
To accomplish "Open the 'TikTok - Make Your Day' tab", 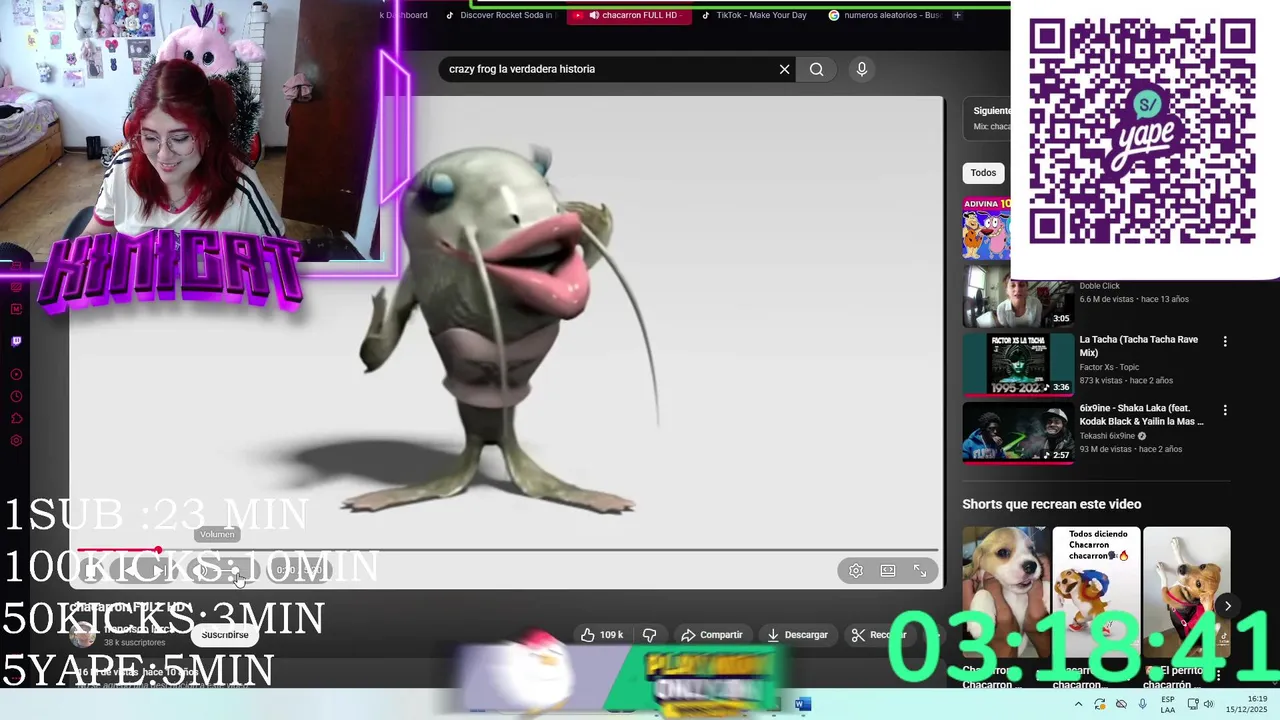I will pos(756,15).
